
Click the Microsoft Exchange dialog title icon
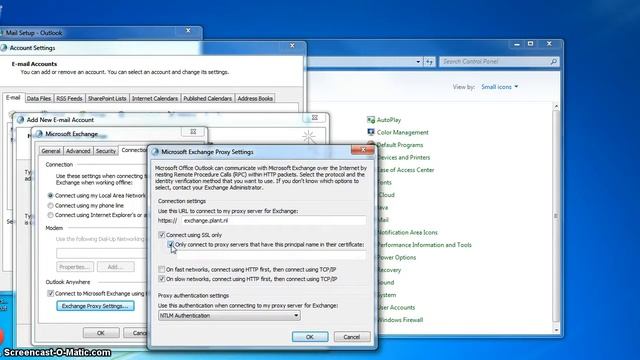point(39,134)
